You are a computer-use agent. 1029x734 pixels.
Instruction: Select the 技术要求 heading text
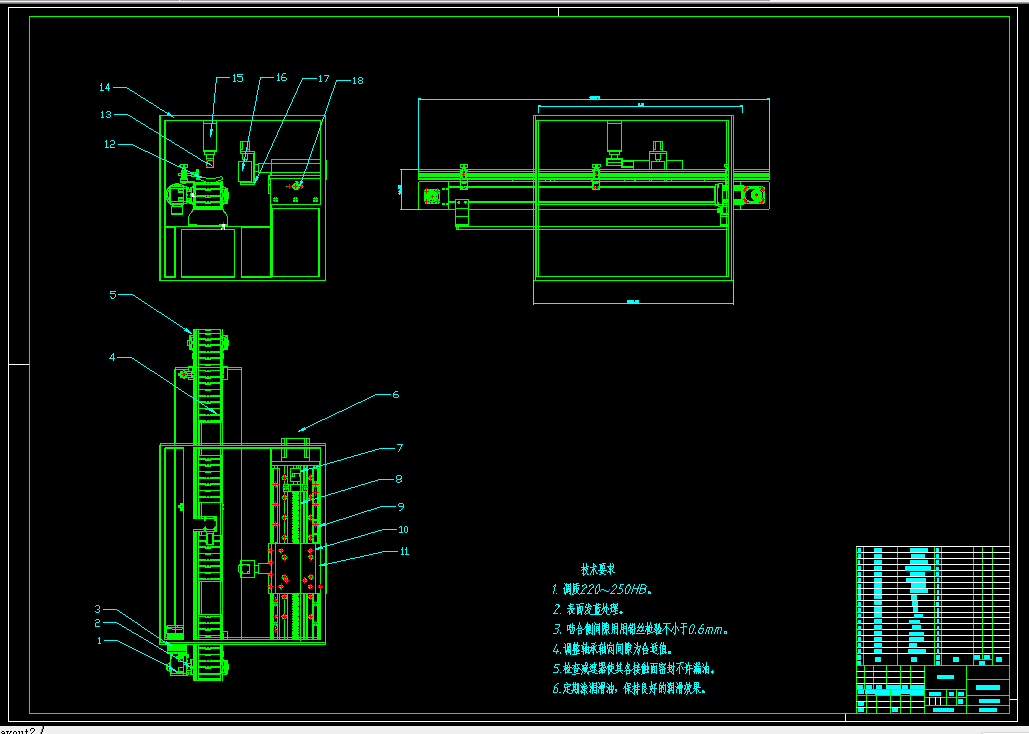coord(598,569)
